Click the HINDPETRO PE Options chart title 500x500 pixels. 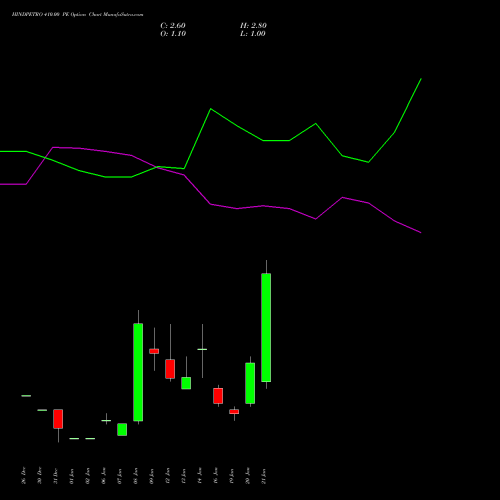tap(77, 15)
